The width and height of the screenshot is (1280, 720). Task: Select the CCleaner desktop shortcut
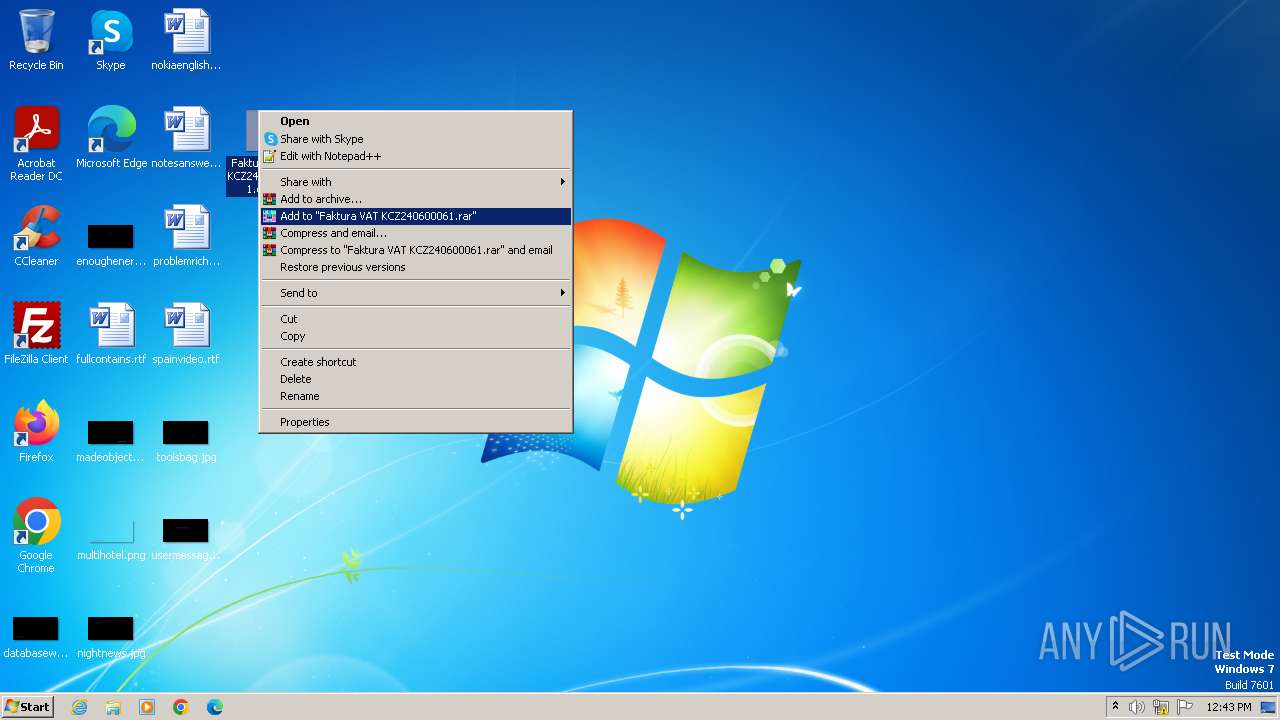[x=36, y=237]
